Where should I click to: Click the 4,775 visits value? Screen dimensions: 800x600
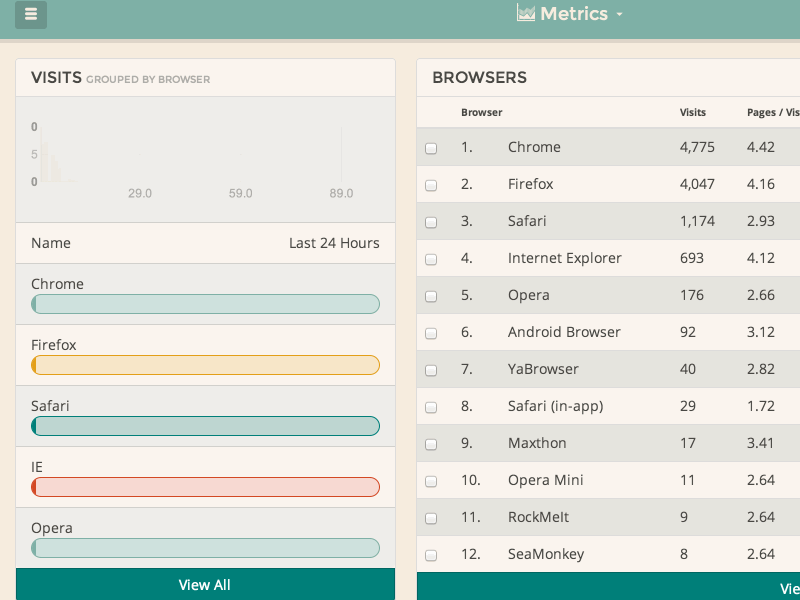pyautogui.click(x=697, y=147)
